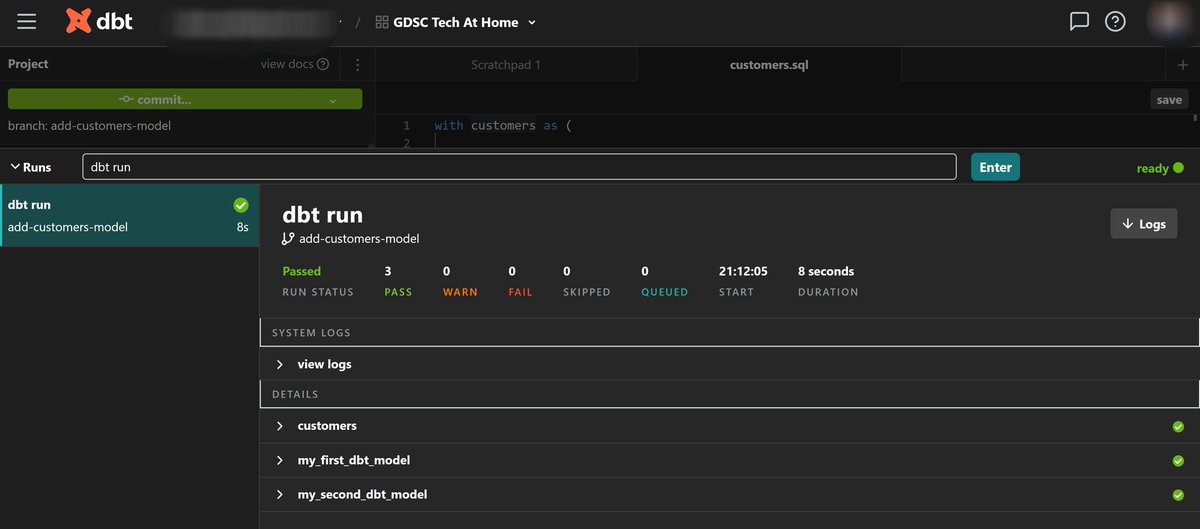Click the Logs download button
Screen dimensions: 1200x529
pos(1144,224)
